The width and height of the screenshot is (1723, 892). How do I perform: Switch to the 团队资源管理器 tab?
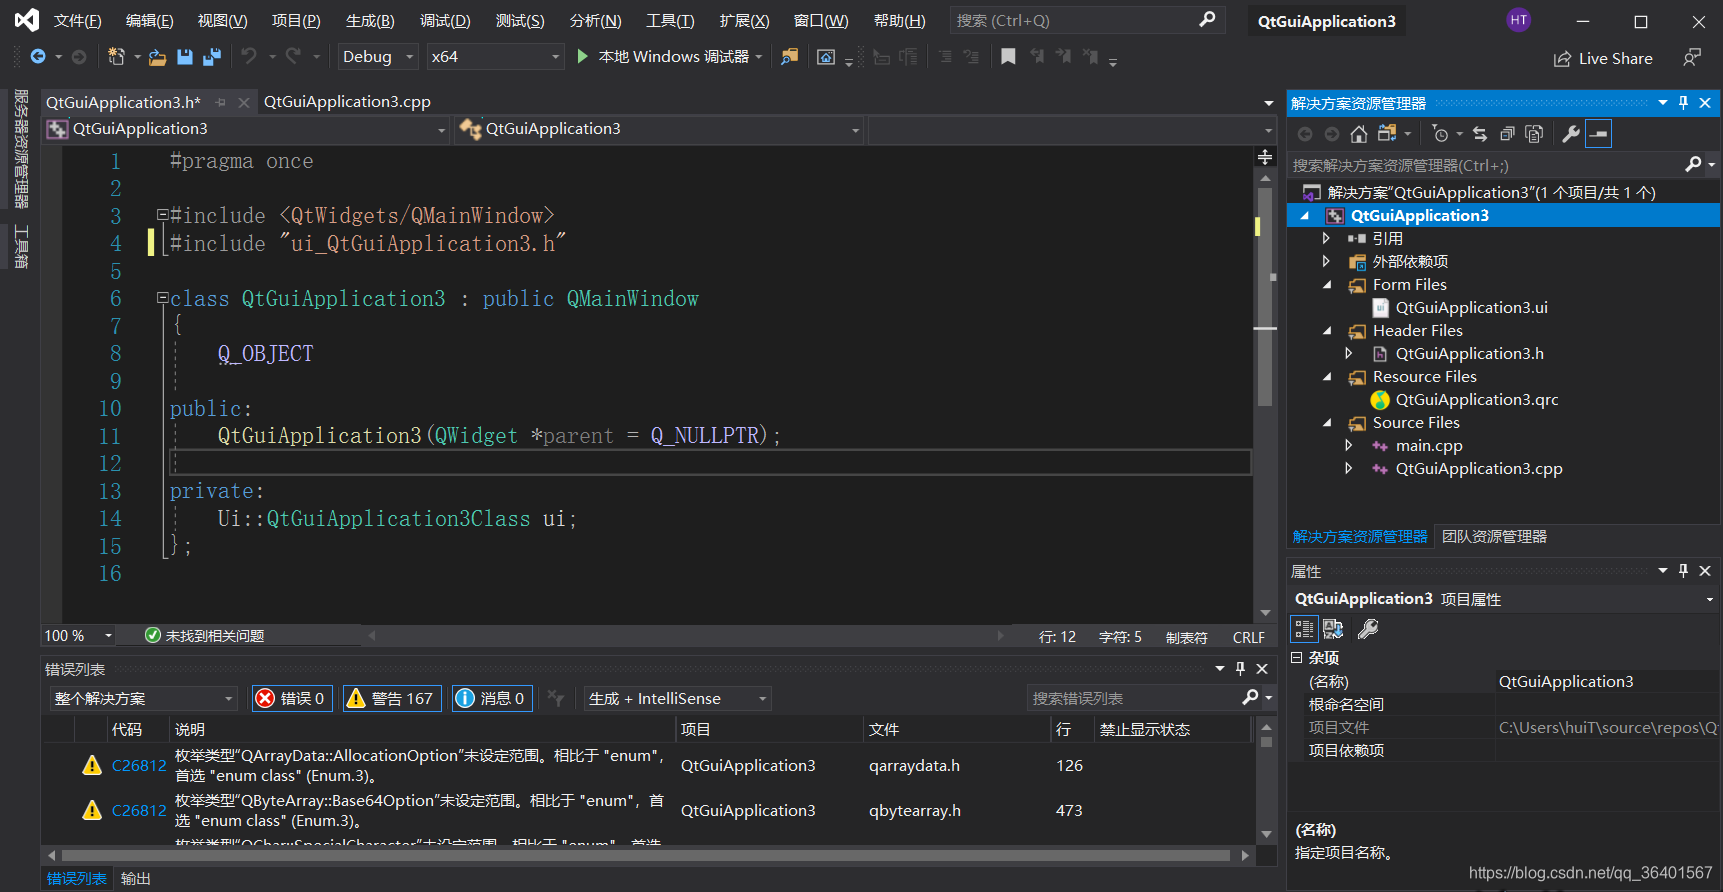coord(1494,537)
